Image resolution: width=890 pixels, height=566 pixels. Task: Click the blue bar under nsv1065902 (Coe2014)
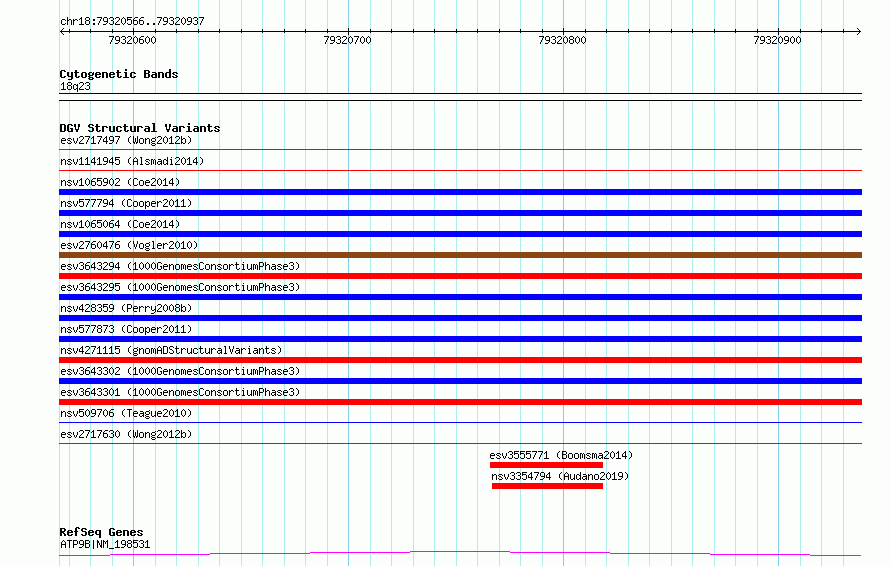click(x=460, y=192)
